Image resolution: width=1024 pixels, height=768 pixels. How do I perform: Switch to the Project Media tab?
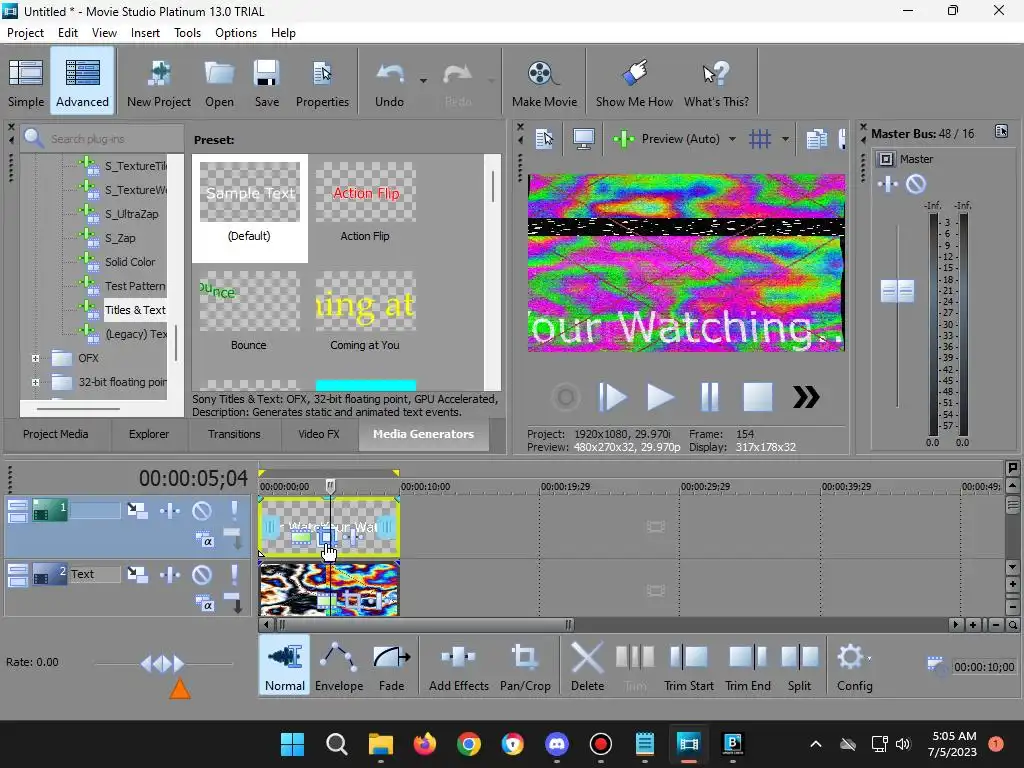(56, 434)
